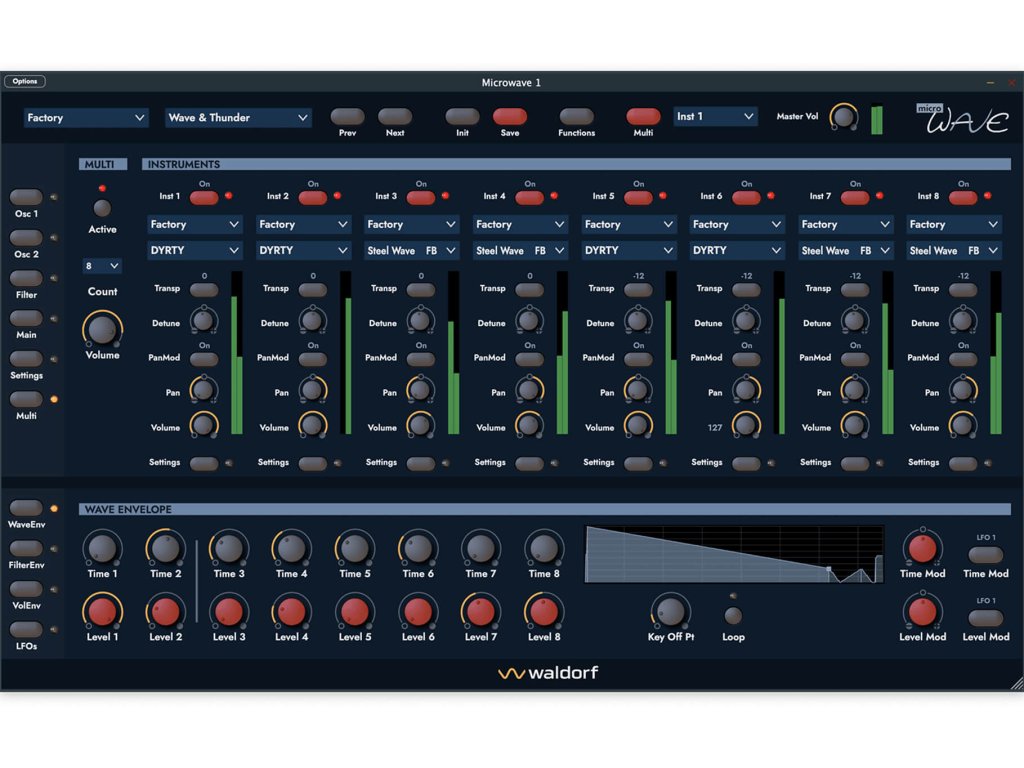
Task: Click the microWAVE logo
Action: pos(964,118)
